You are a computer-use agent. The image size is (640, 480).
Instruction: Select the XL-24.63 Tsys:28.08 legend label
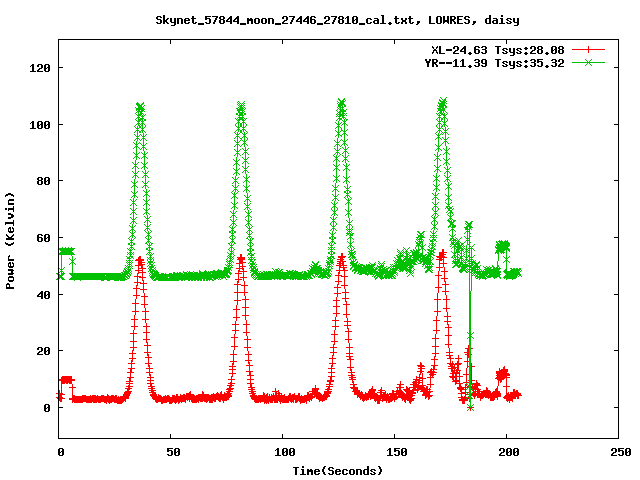[x=498, y=50]
